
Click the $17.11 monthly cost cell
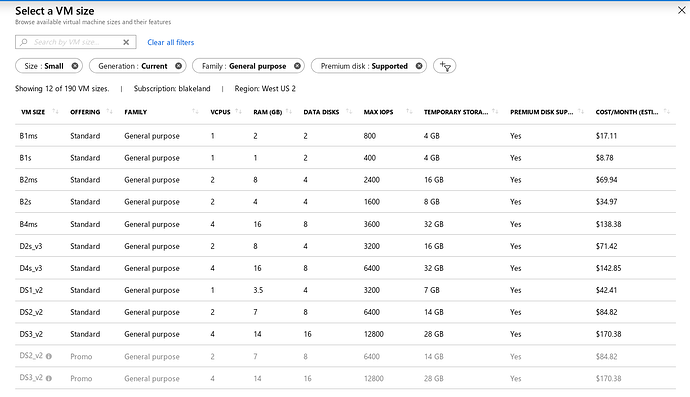pyautogui.click(x=606, y=136)
